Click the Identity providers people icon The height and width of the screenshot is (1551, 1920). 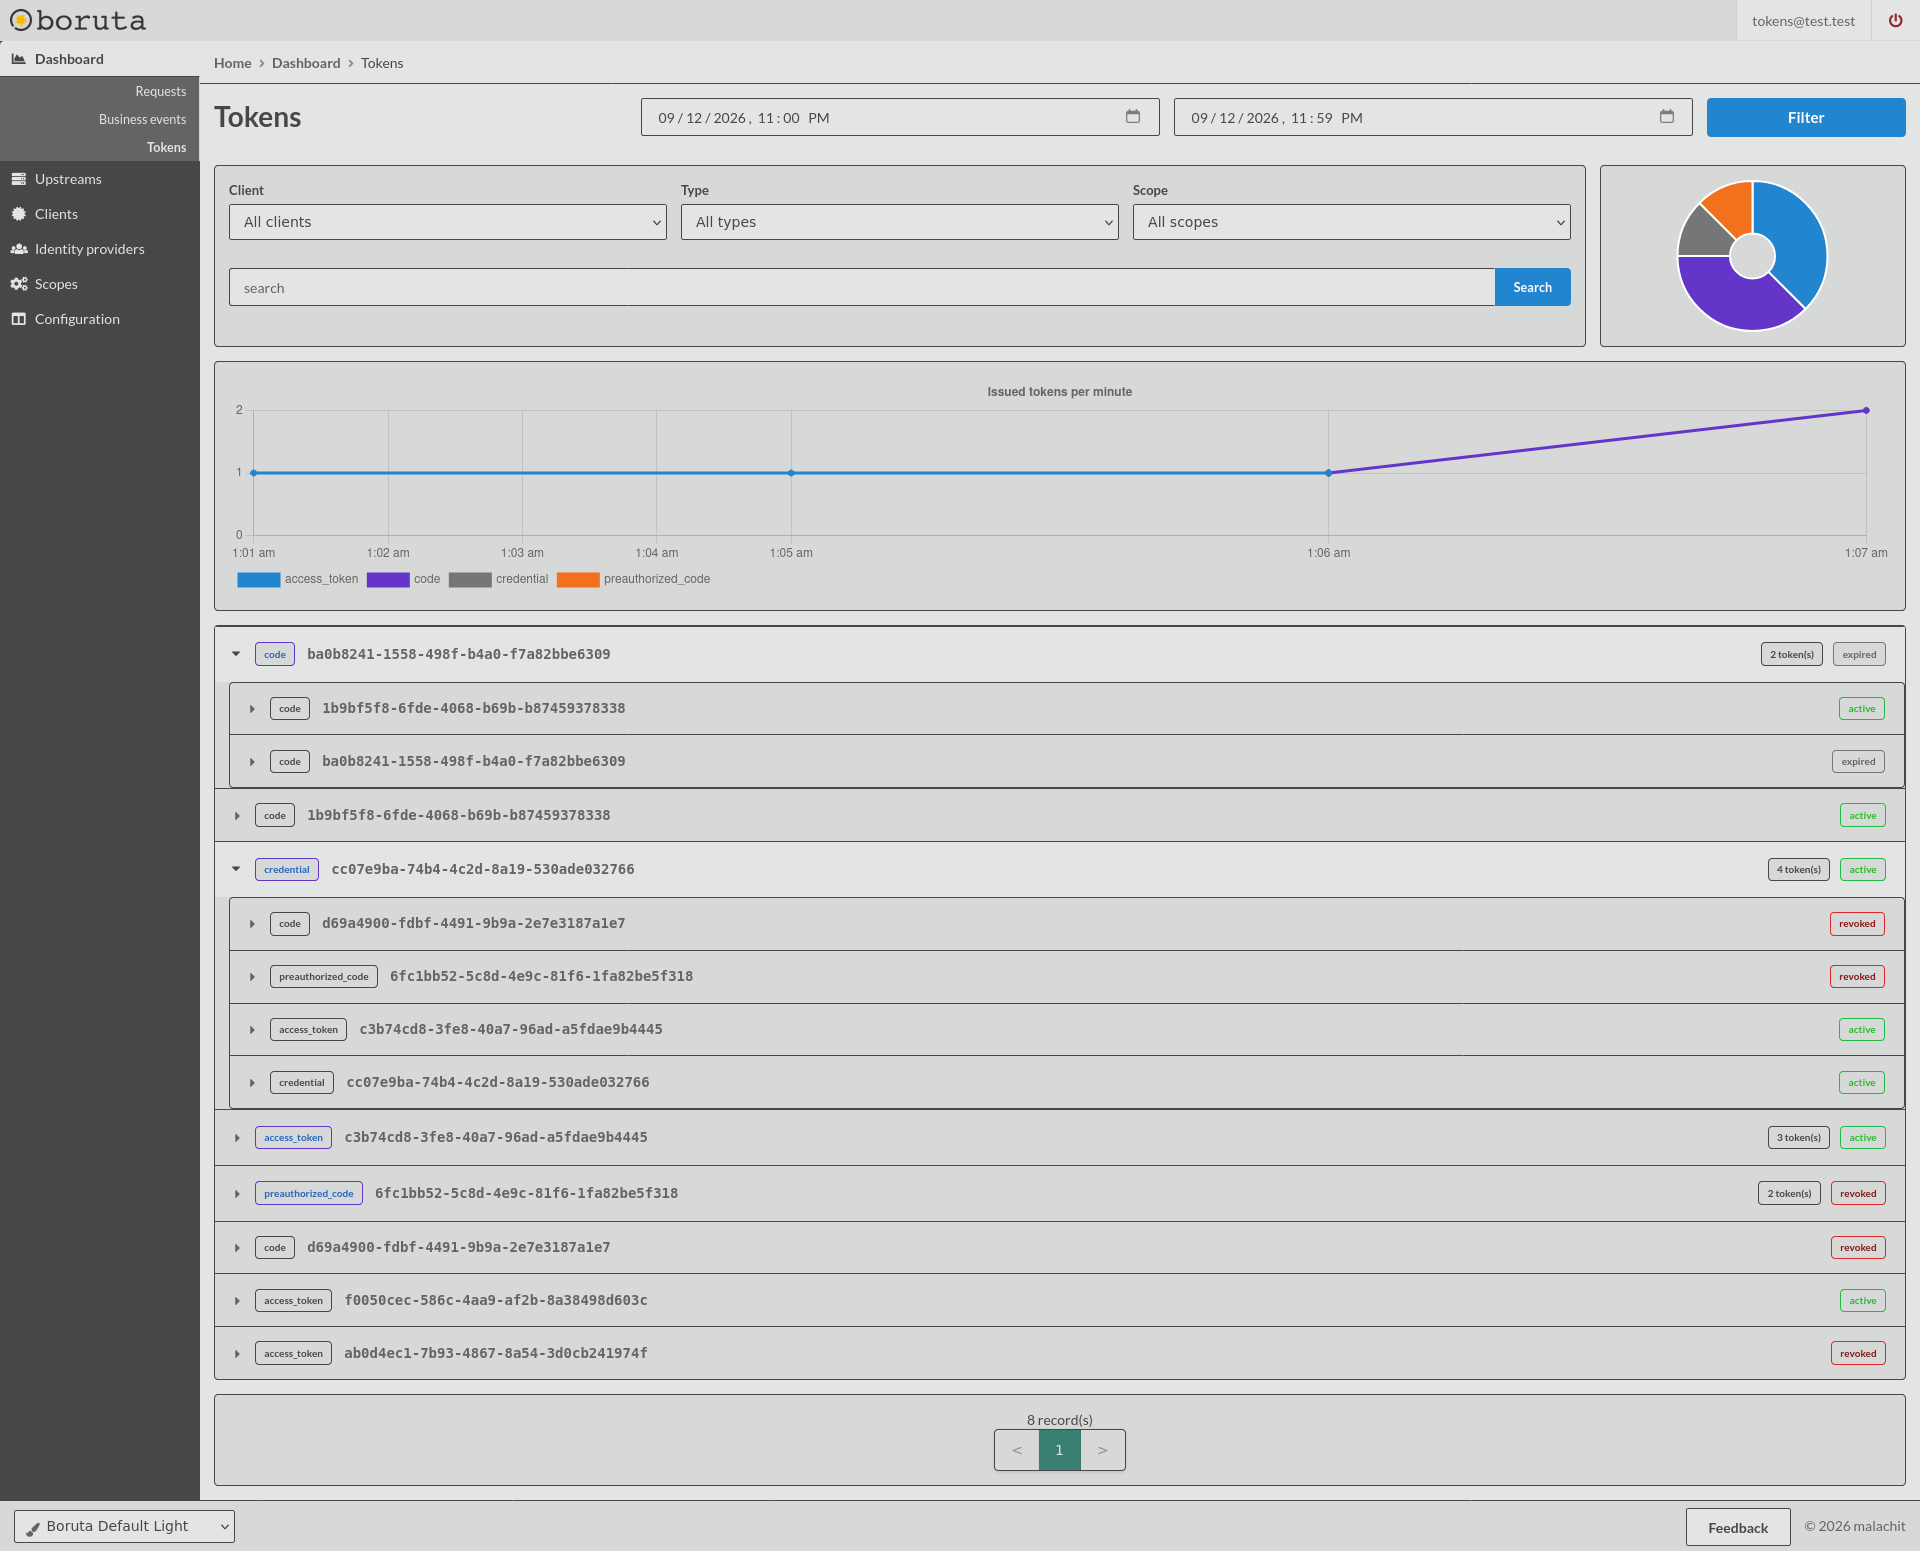tap(18, 249)
